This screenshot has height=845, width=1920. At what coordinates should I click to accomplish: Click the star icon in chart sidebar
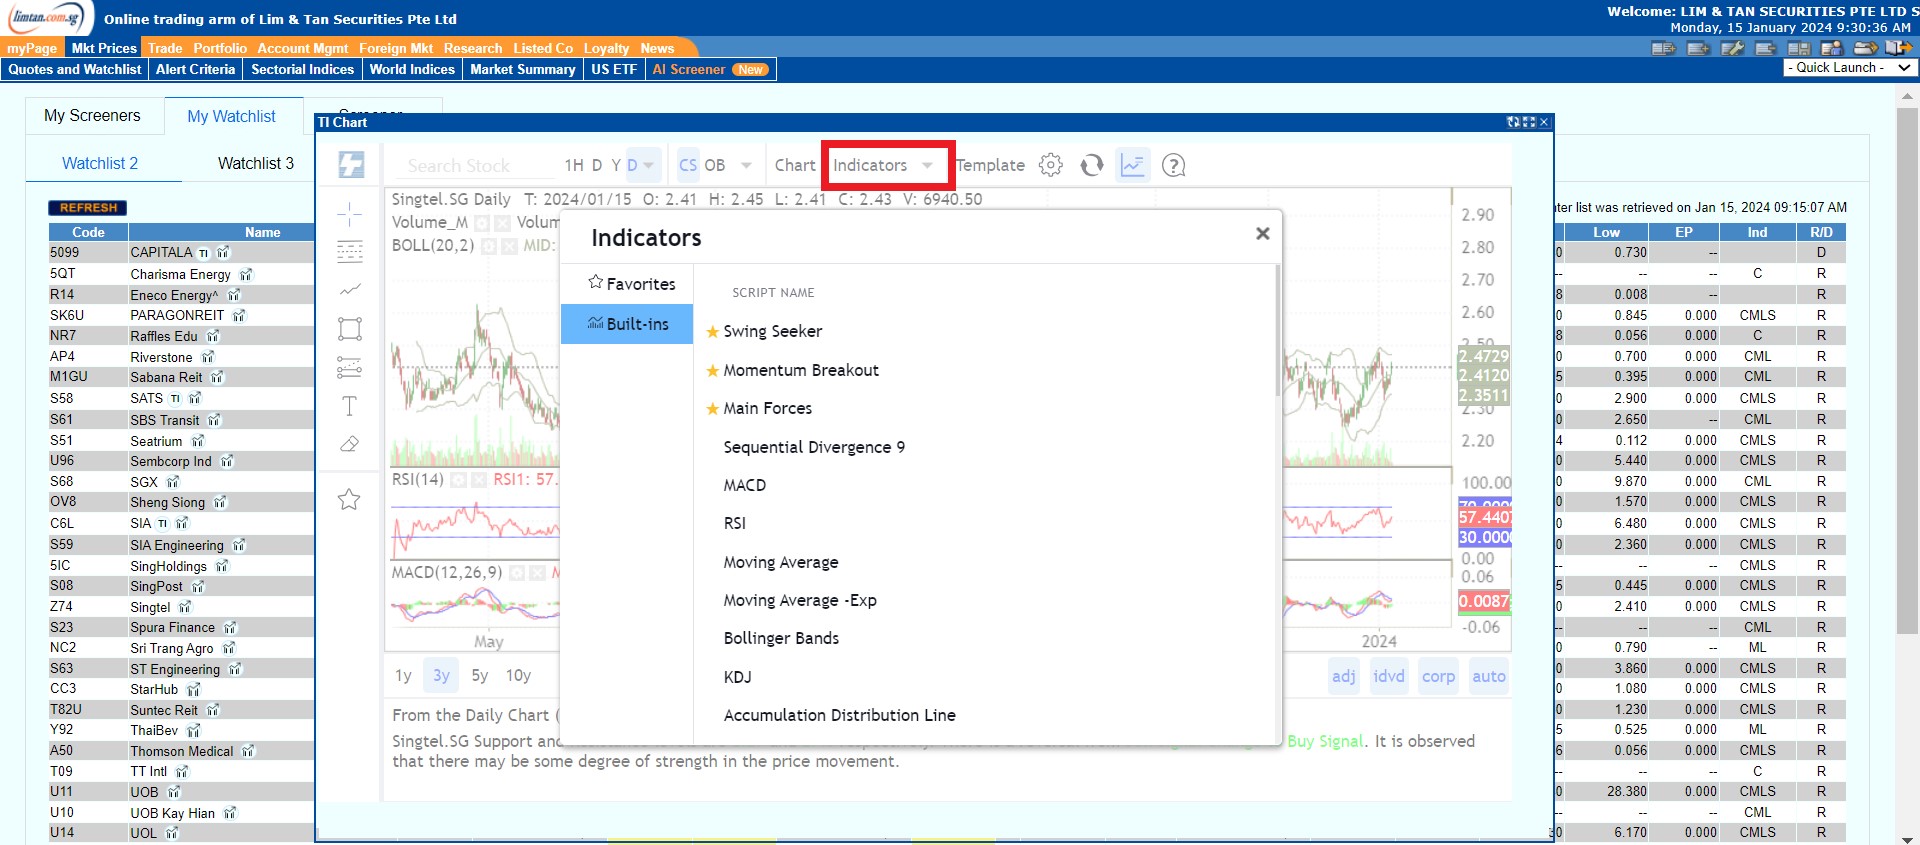point(349,499)
